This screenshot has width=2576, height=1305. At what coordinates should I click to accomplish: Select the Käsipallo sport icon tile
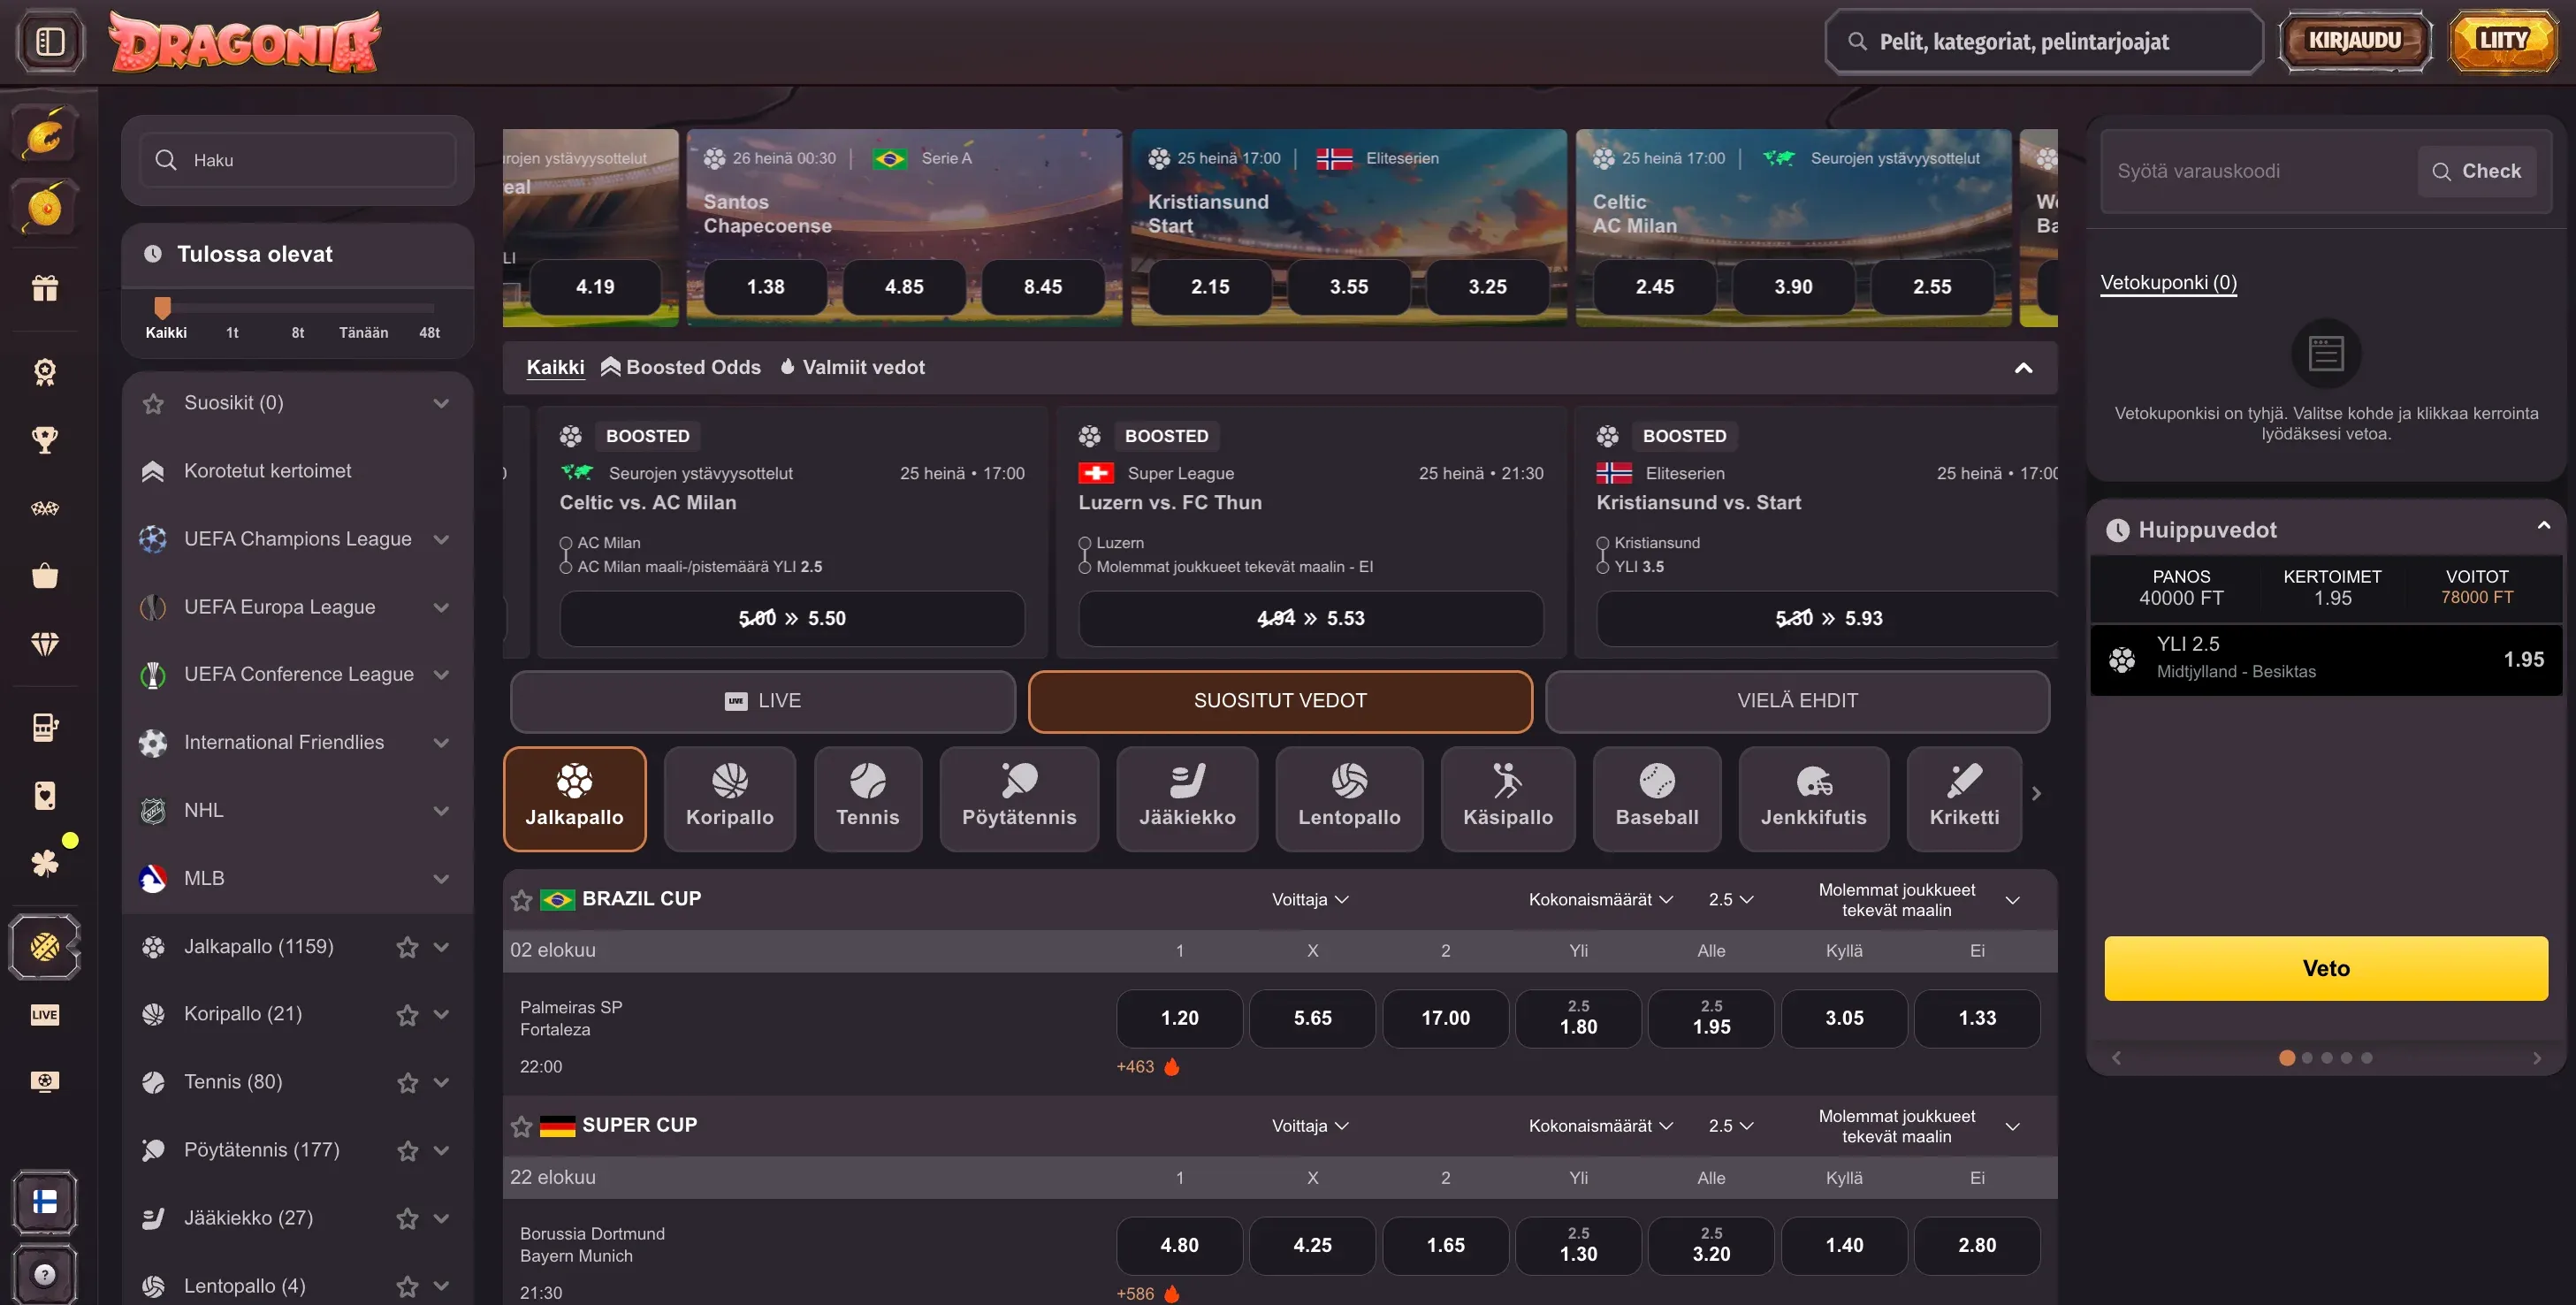point(1508,798)
